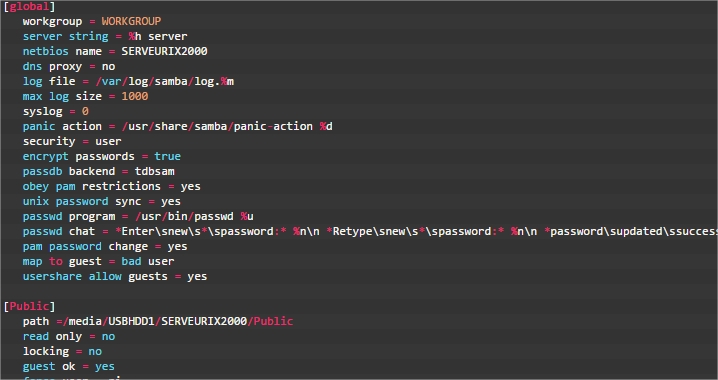
Task: Select the passwd program line
Action: pyautogui.click(x=138, y=217)
